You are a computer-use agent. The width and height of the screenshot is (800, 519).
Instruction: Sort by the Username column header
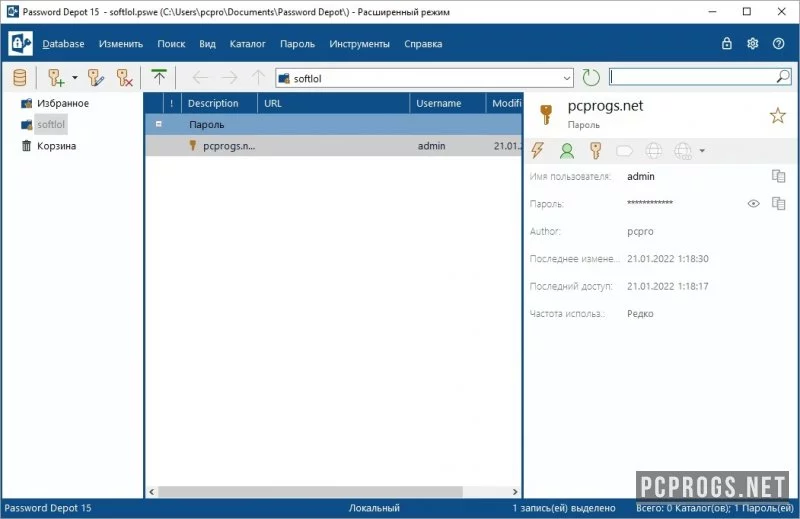[x=448, y=103]
